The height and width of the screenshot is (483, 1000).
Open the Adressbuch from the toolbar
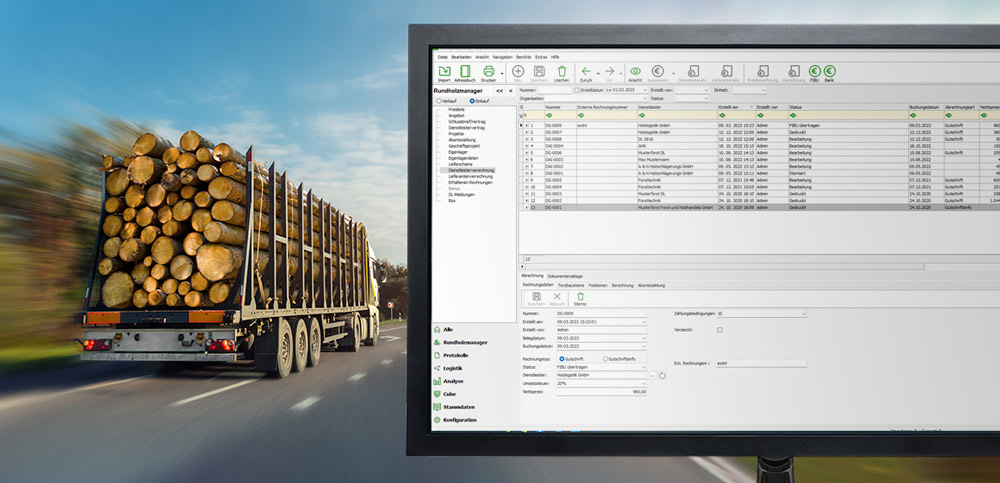(x=465, y=72)
